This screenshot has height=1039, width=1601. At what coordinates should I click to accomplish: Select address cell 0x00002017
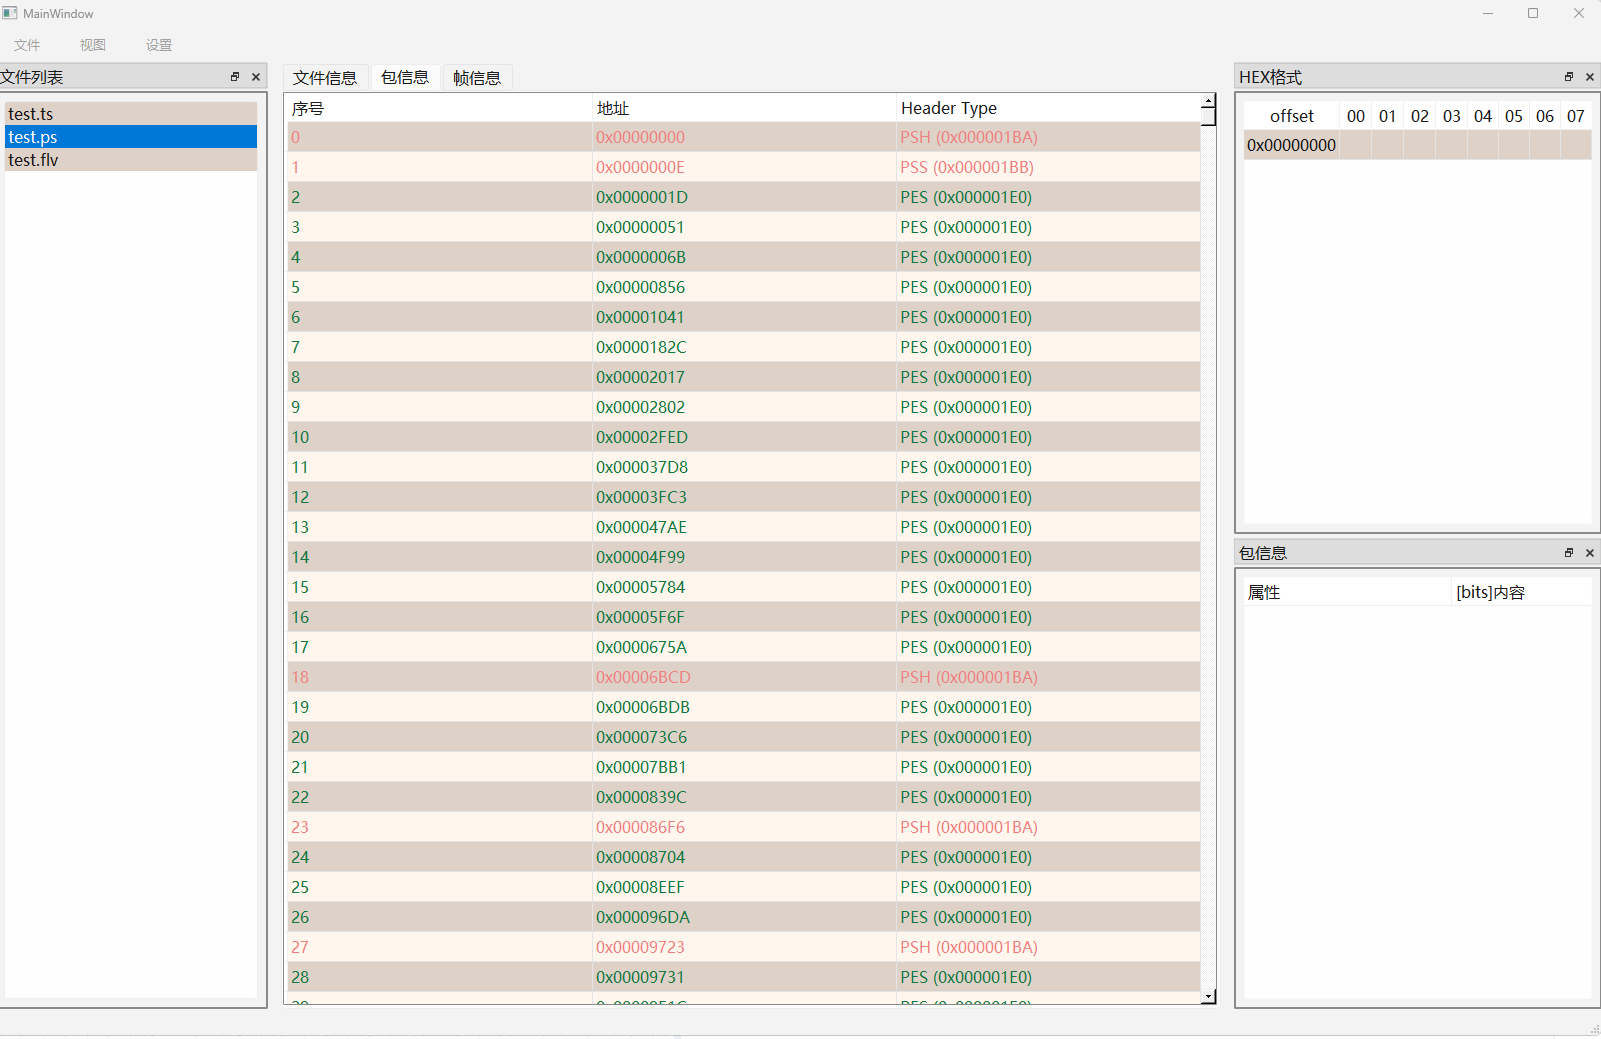tap(744, 377)
